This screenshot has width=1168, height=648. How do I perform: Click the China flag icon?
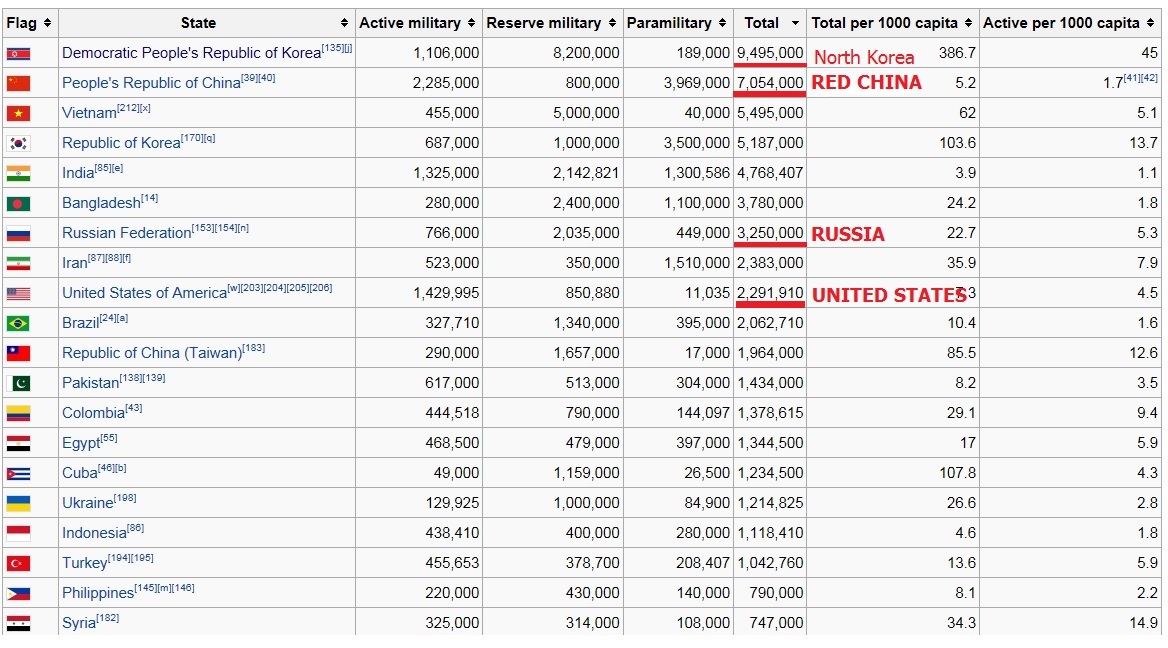coord(18,84)
